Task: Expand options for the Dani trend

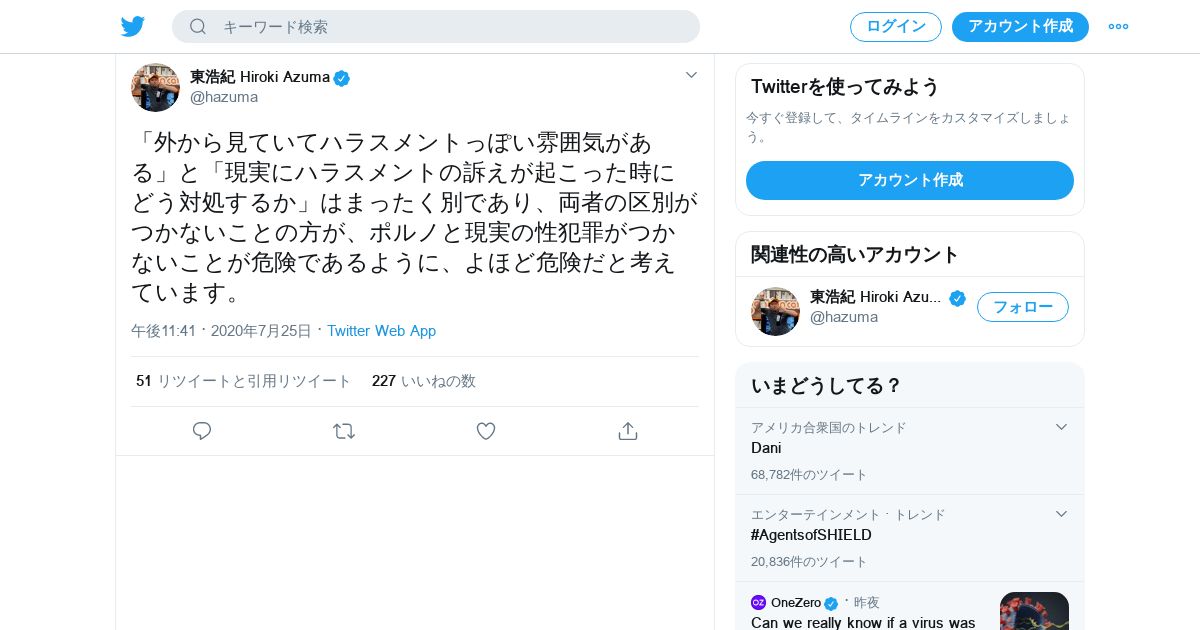Action: tap(1061, 427)
